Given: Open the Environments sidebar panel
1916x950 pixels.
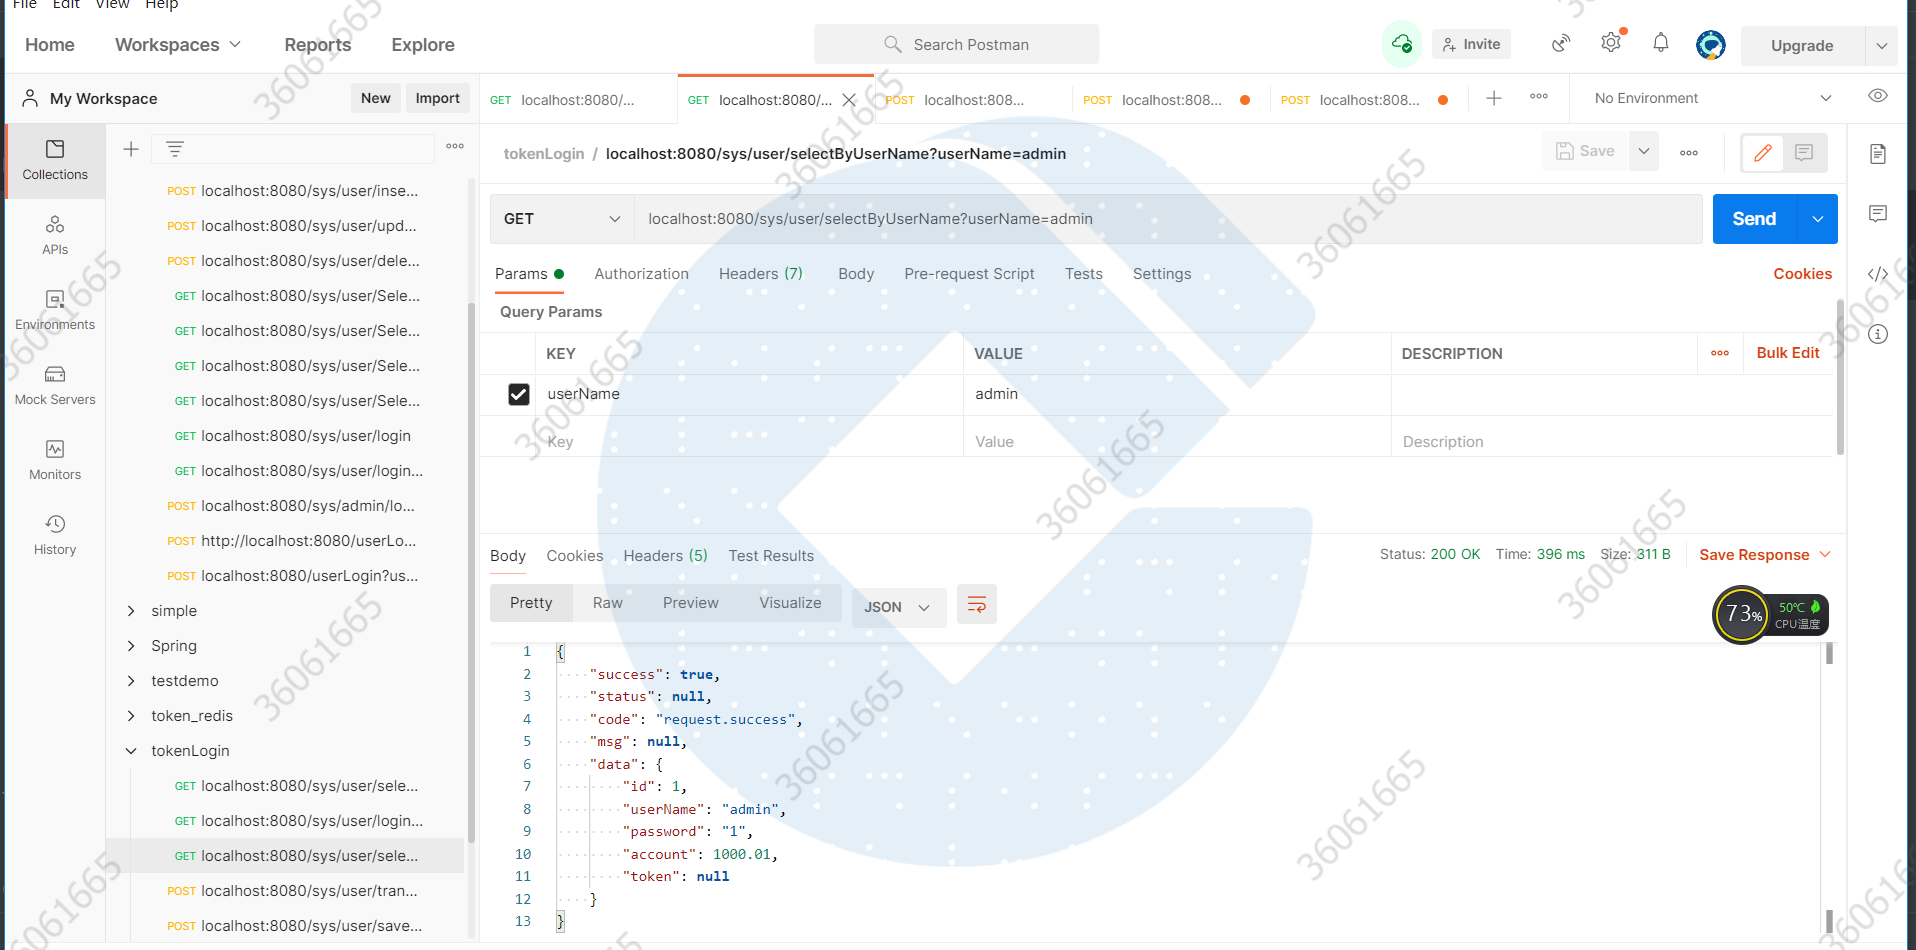Looking at the screenshot, I should tap(55, 310).
